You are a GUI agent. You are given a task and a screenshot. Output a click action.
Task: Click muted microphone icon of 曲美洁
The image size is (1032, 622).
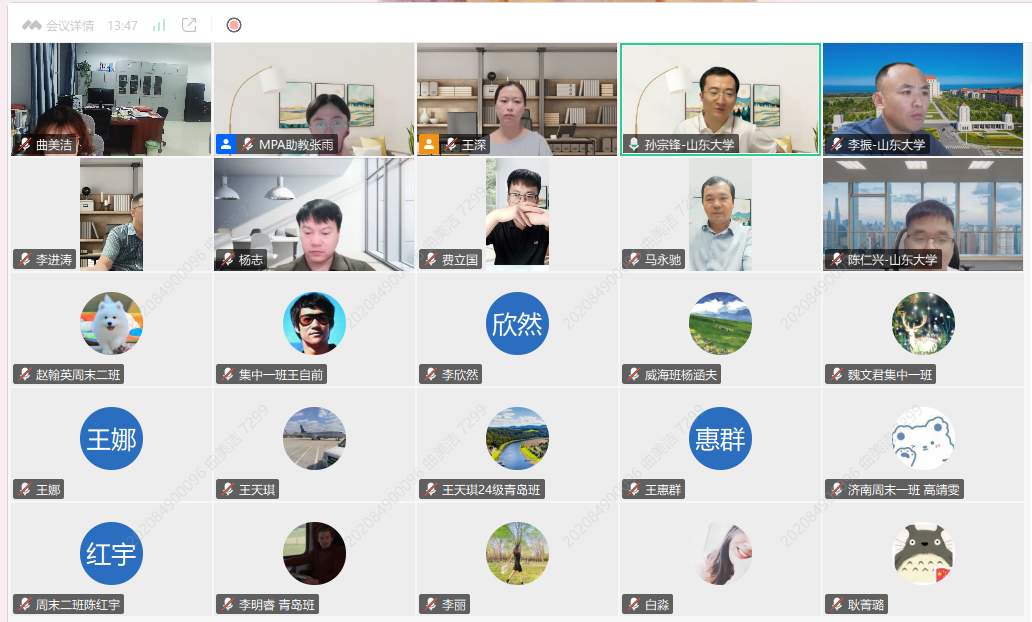pos(24,145)
